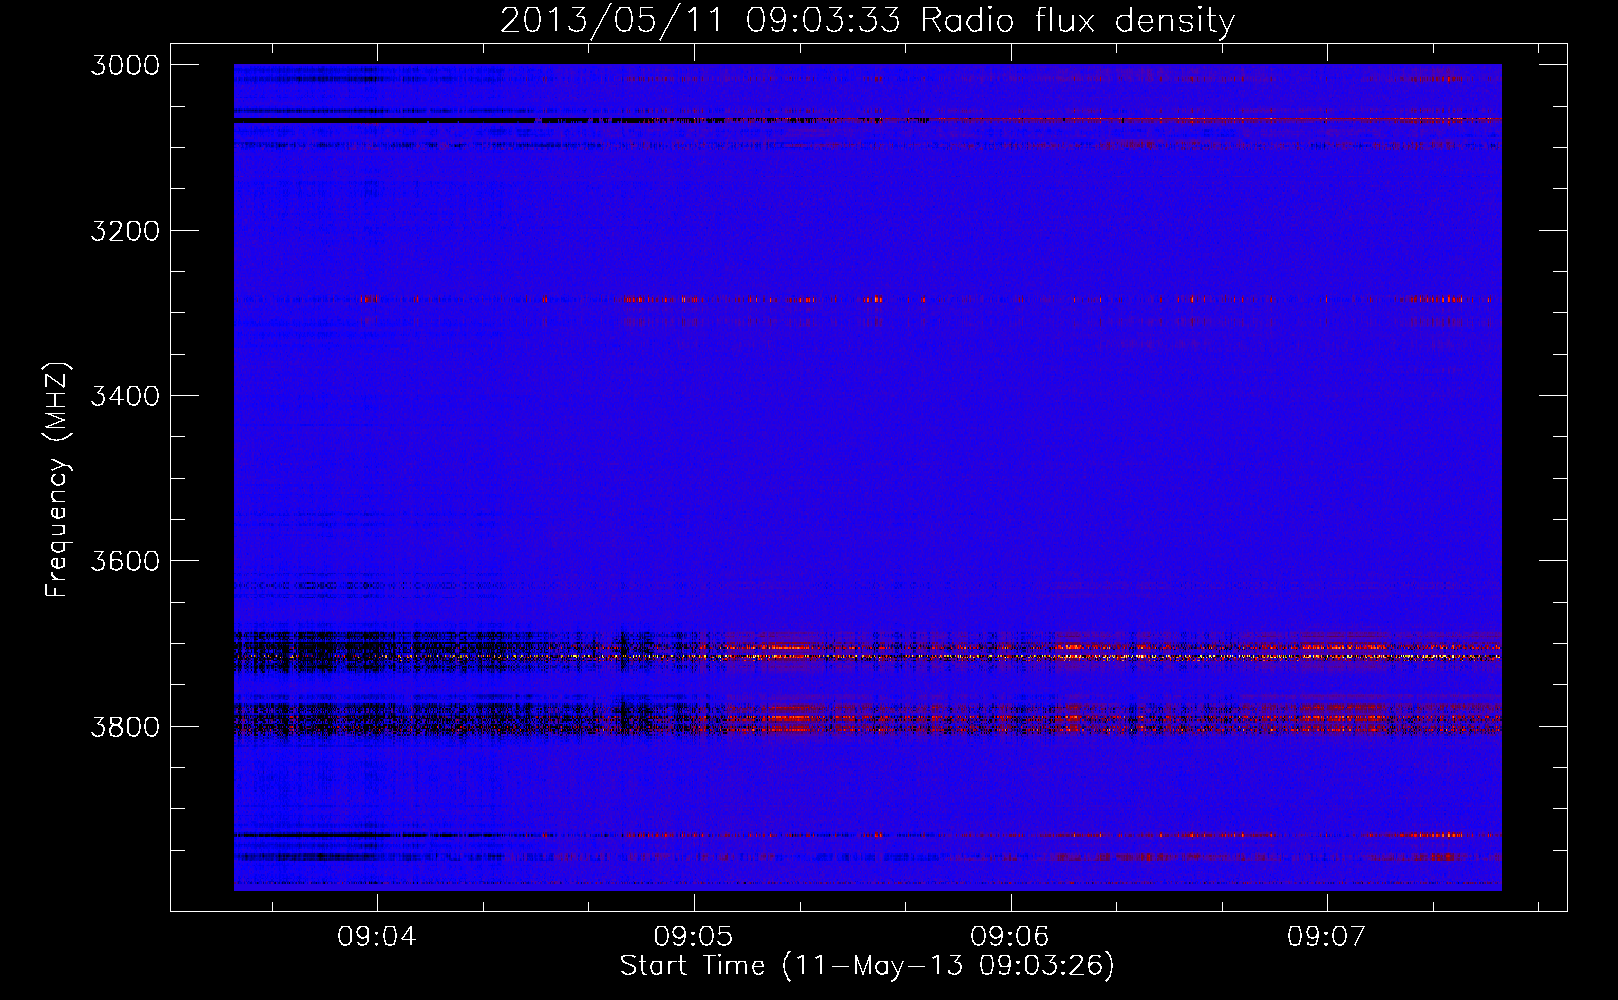Click the 'Start Time (11-May-13 09:03:26)' label
The width and height of the screenshot is (1618, 1000).
click(867, 966)
